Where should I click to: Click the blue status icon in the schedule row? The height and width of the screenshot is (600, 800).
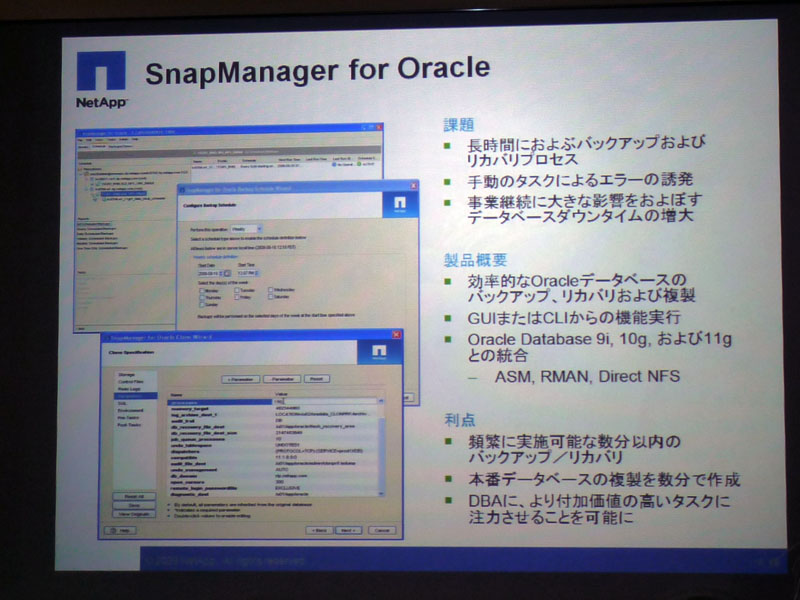coord(334,164)
